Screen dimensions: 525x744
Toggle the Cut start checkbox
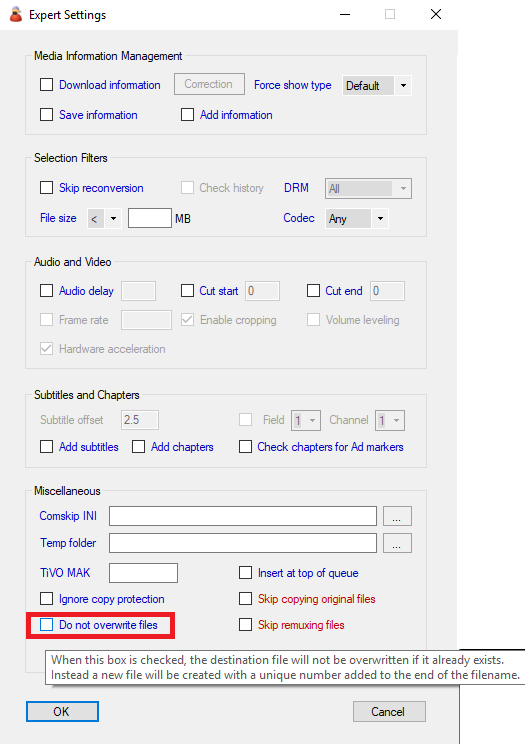click(188, 291)
